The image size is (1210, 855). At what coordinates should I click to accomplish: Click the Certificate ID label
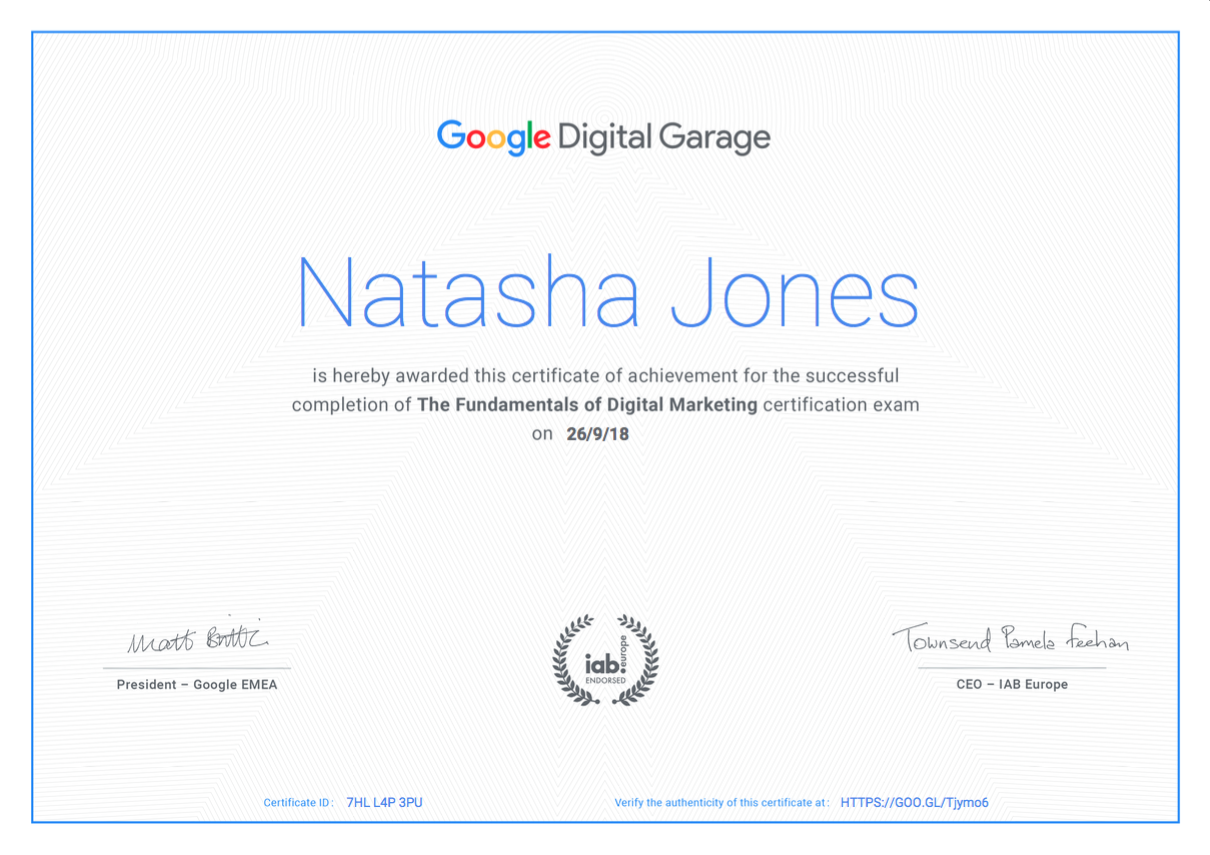click(x=298, y=803)
